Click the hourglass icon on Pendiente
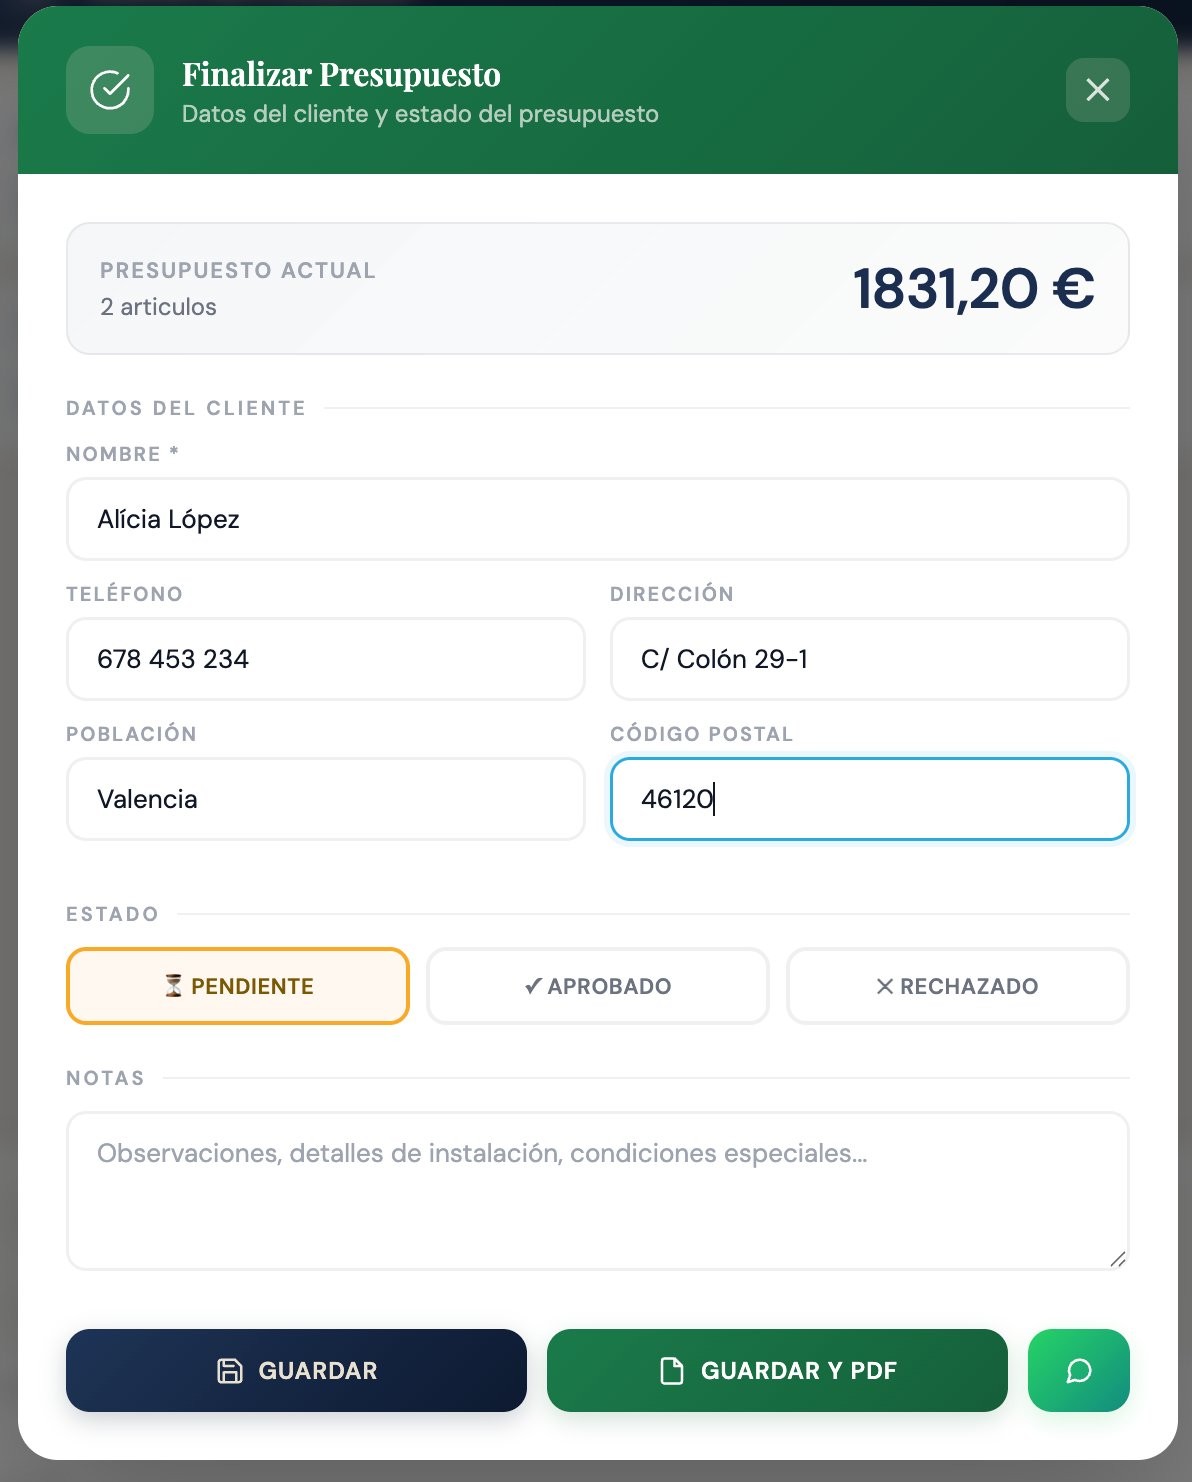This screenshot has height=1482, width=1192. [173, 986]
